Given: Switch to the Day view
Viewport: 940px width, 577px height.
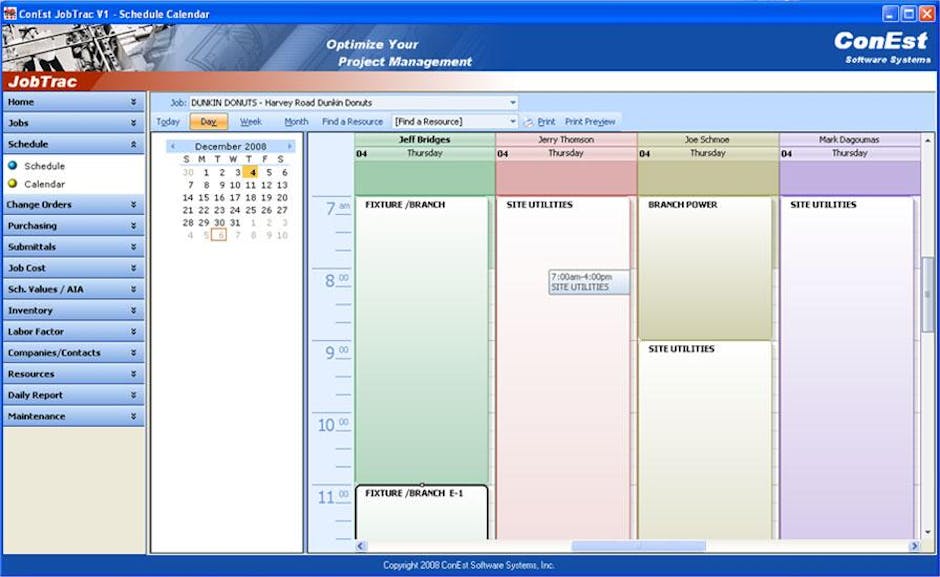Looking at the screenshot, I should pos(207,120).
